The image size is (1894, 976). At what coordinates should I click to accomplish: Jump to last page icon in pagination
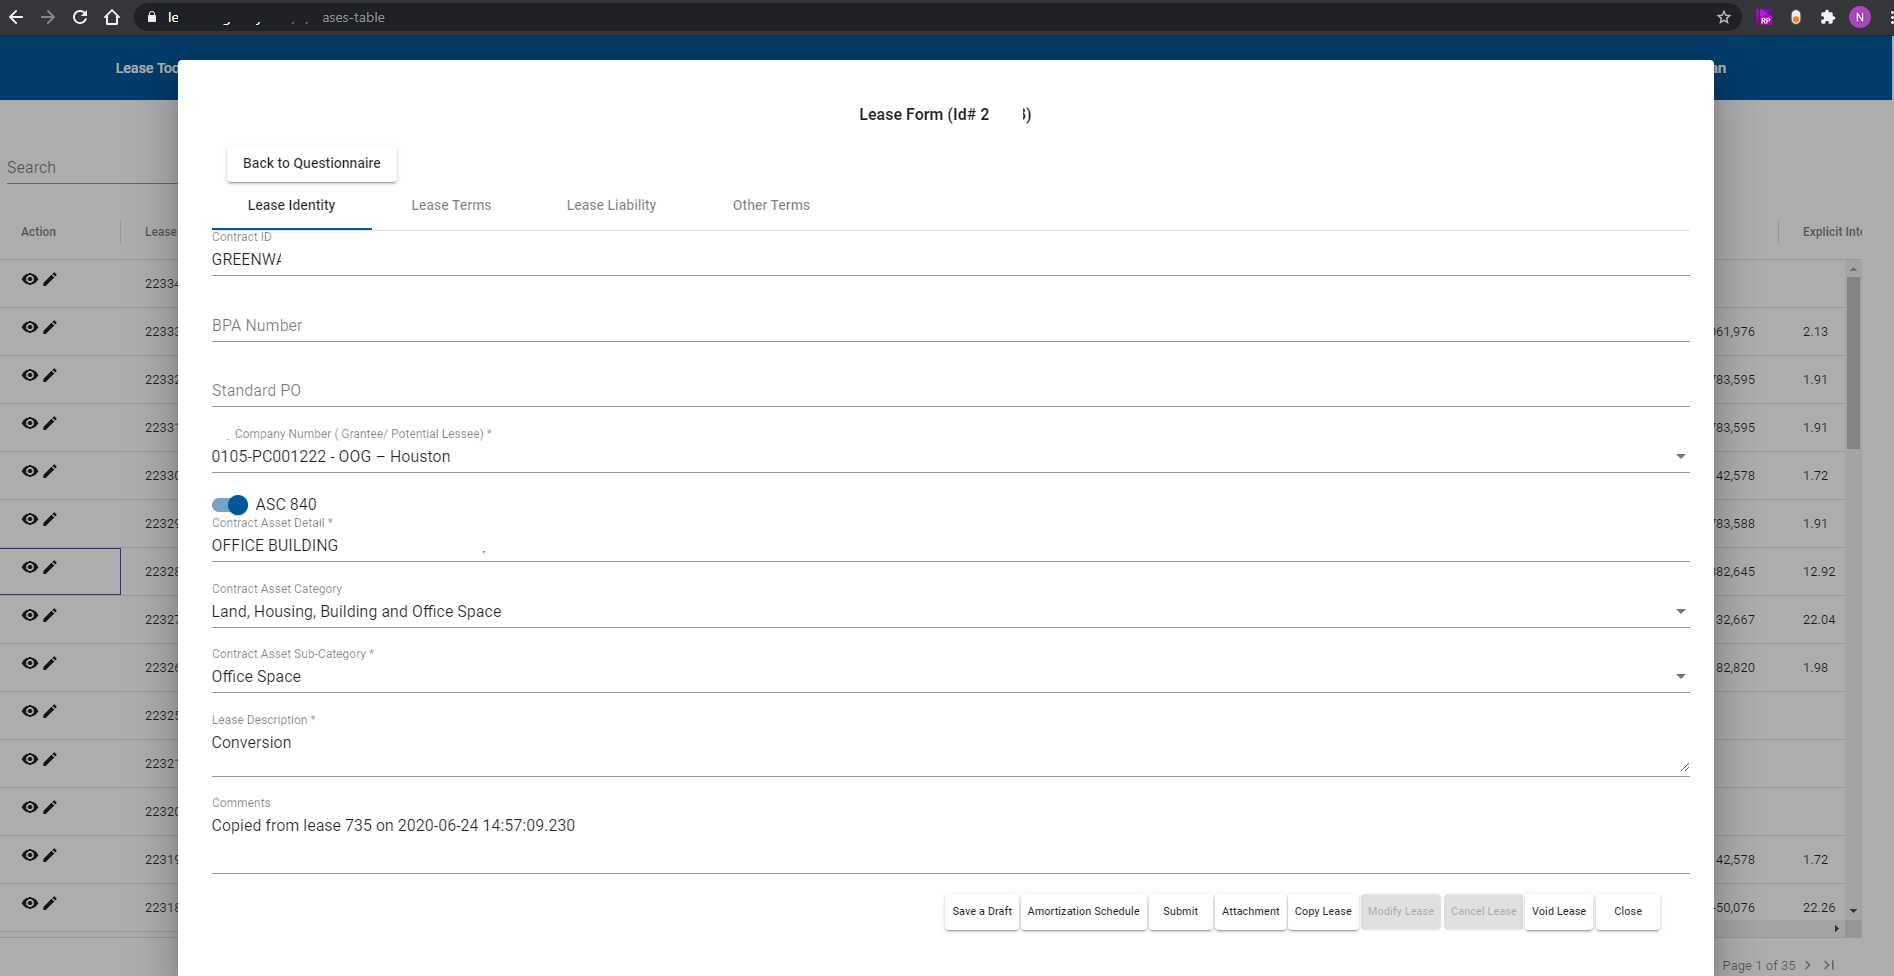1829,965
